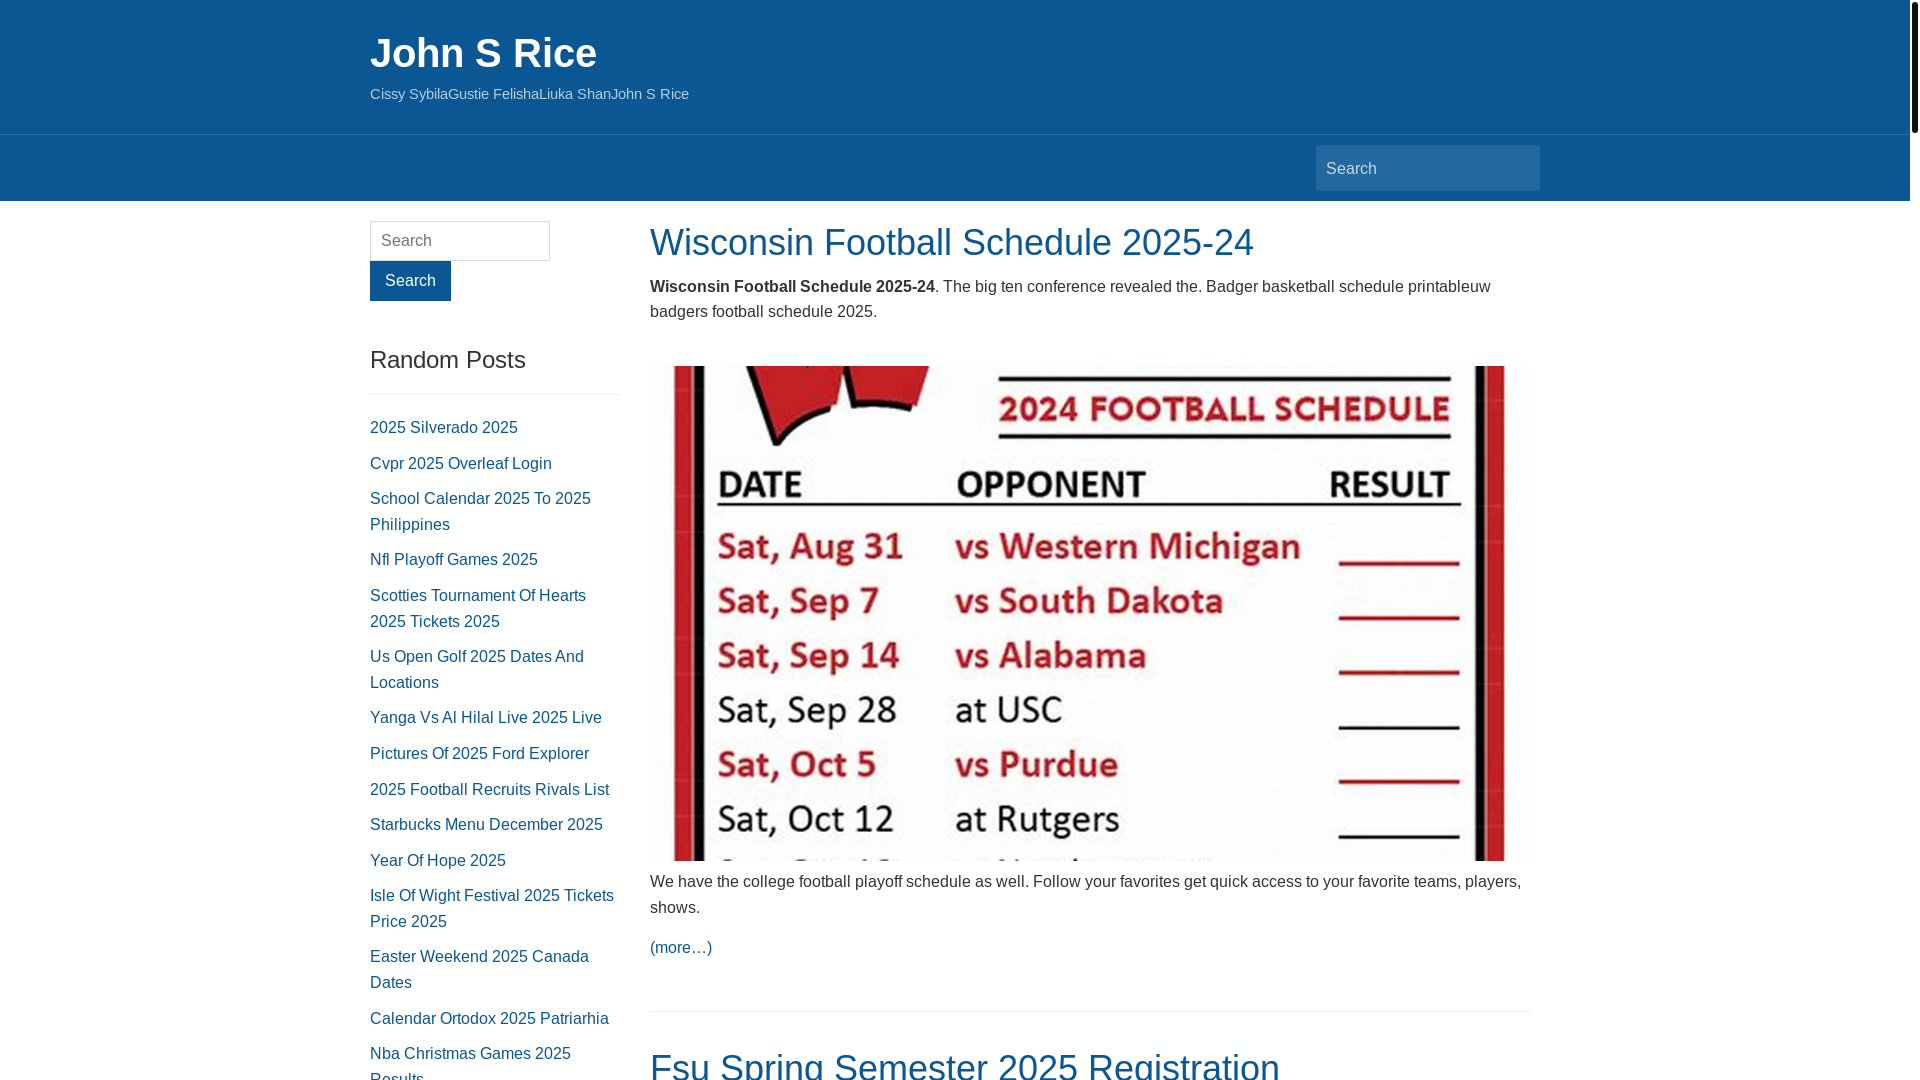Viewport: 1920px width, 1080px height.
Task: Select Nfl Playoff Games 2025 link
Action: [454, 560]
